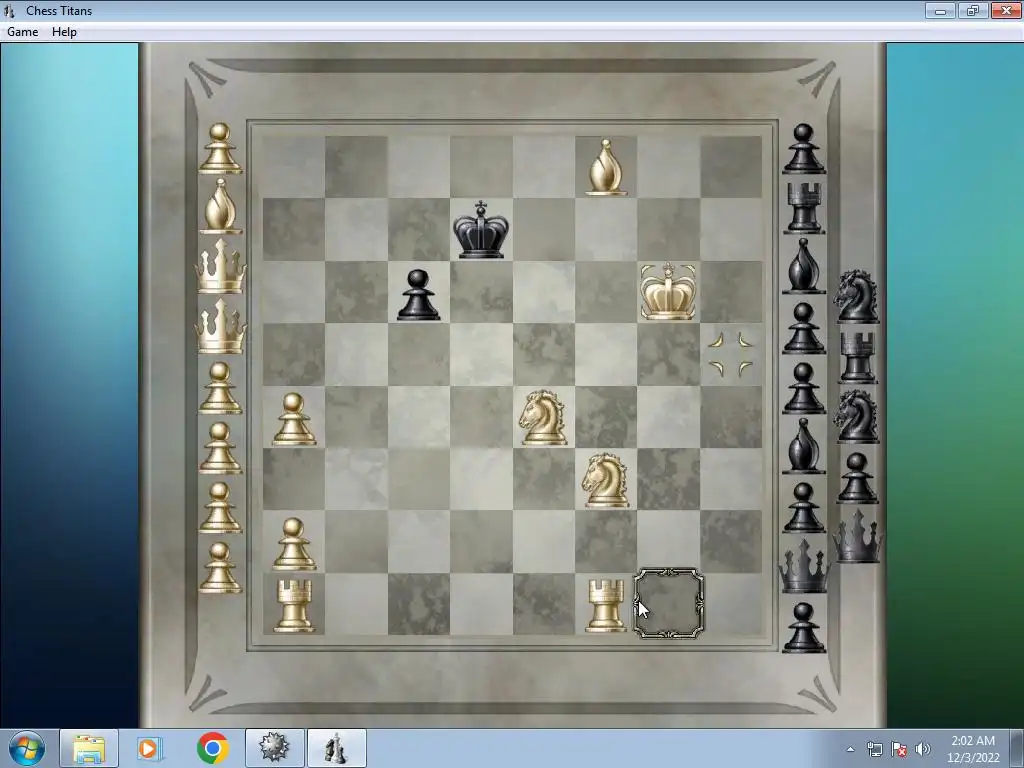Click the Chess Titans title bar icon
The width and height of the screenshot is (1024, 768).
click(9, 10)
